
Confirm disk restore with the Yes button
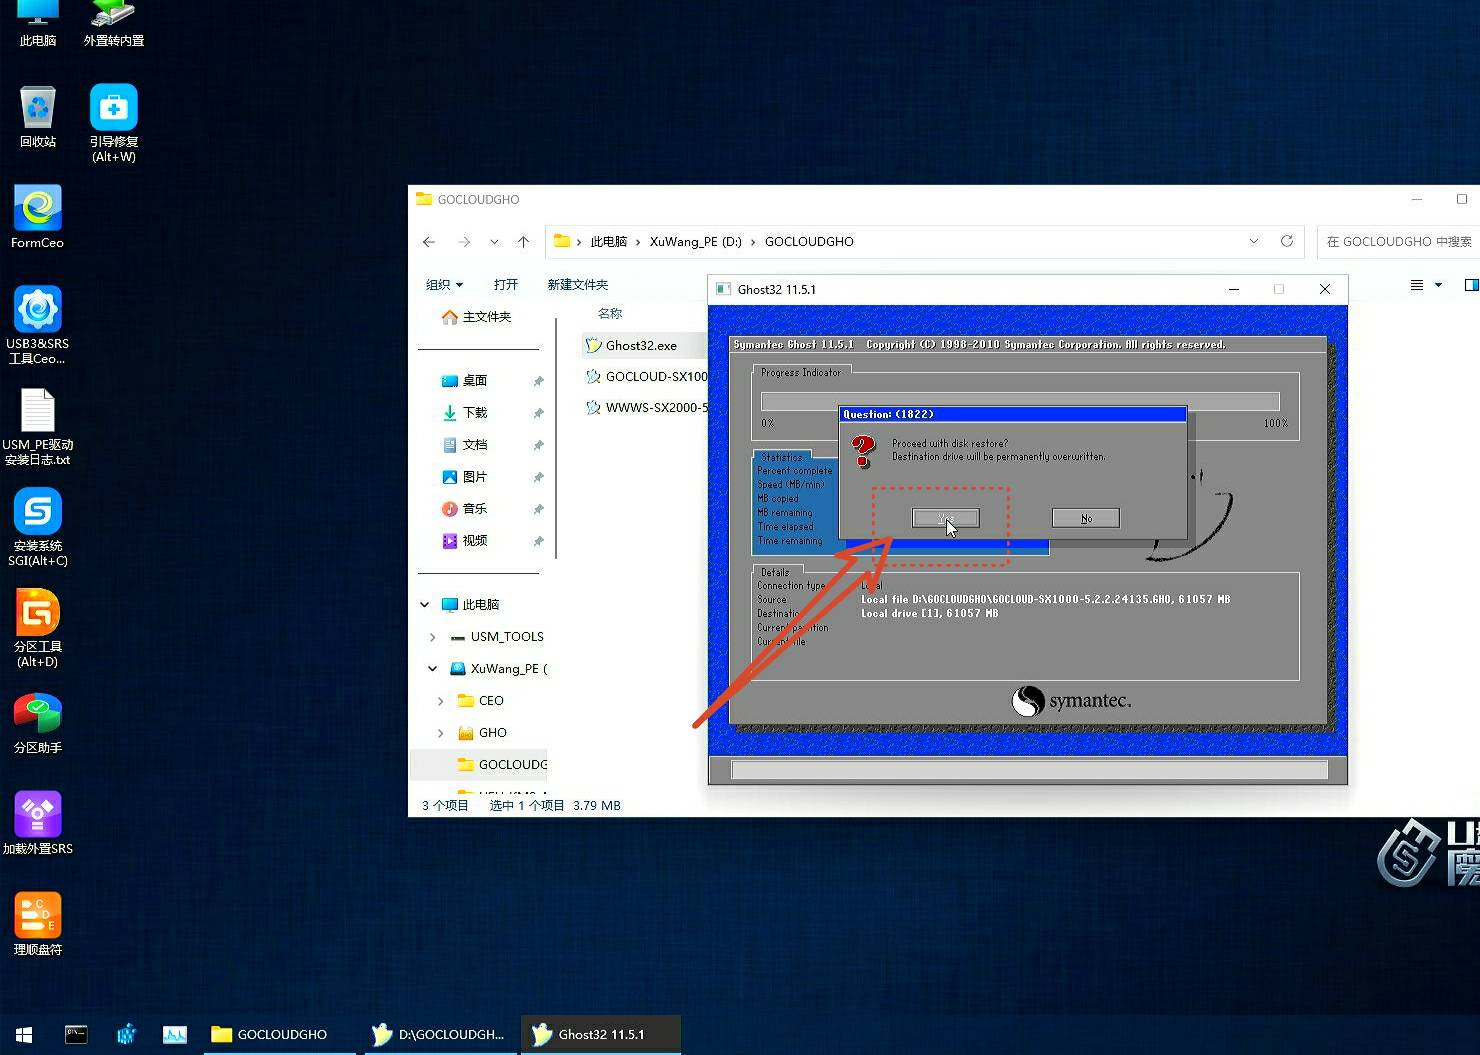(x=945, y=518)
